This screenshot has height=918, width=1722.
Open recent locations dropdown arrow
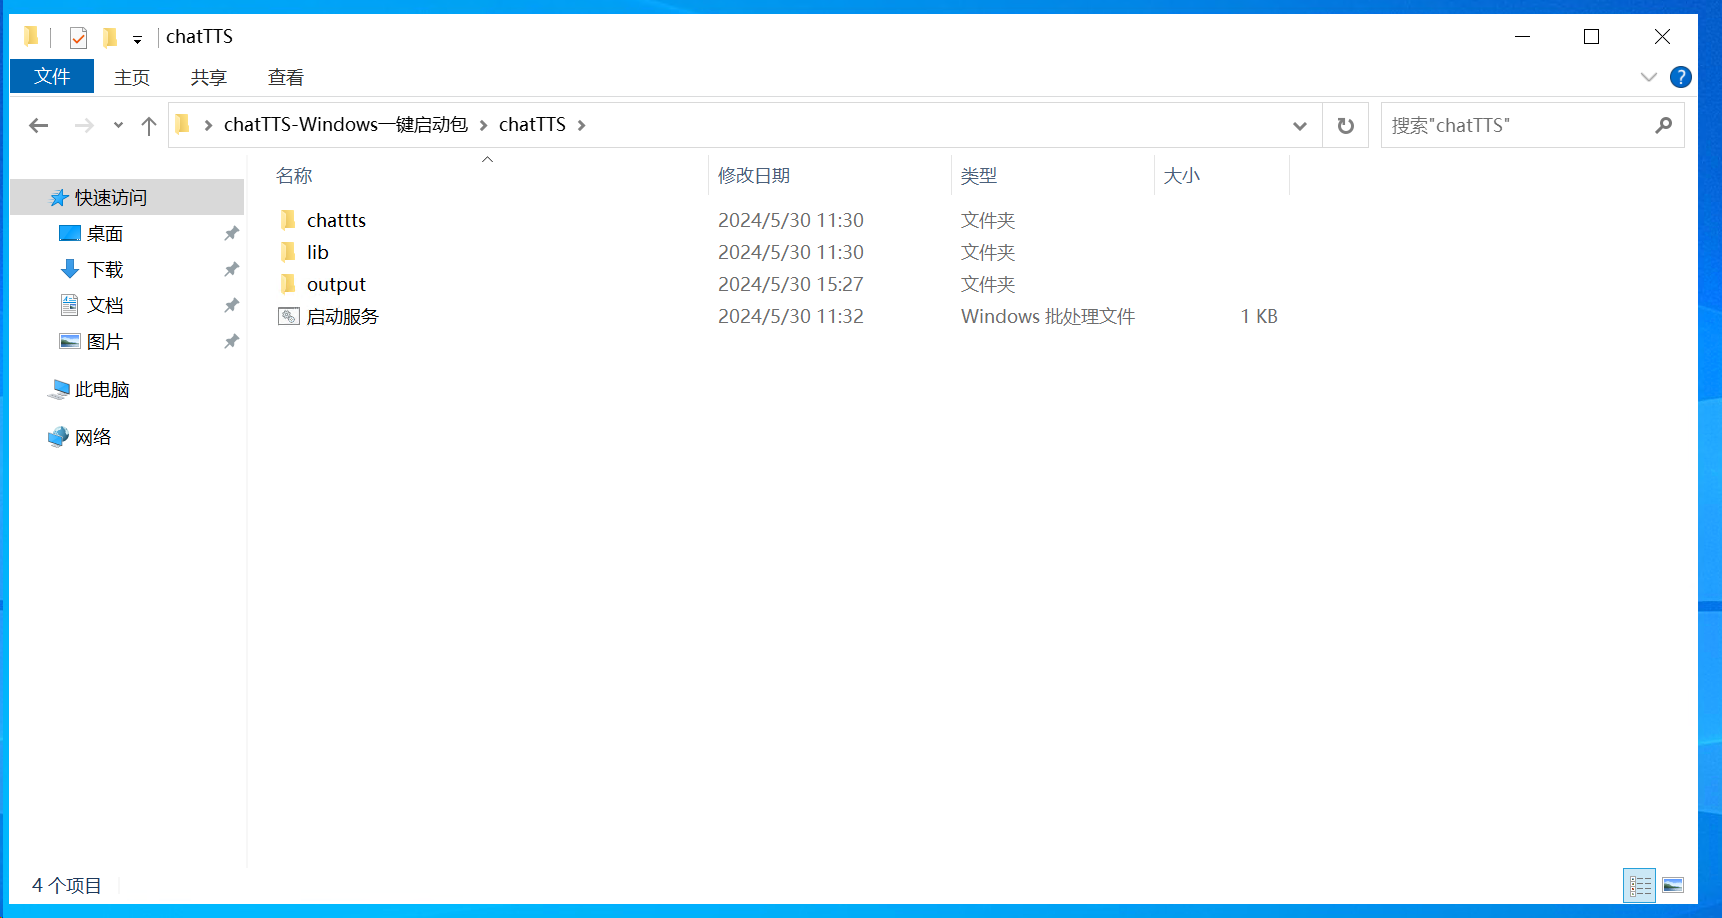pos(118,125)
